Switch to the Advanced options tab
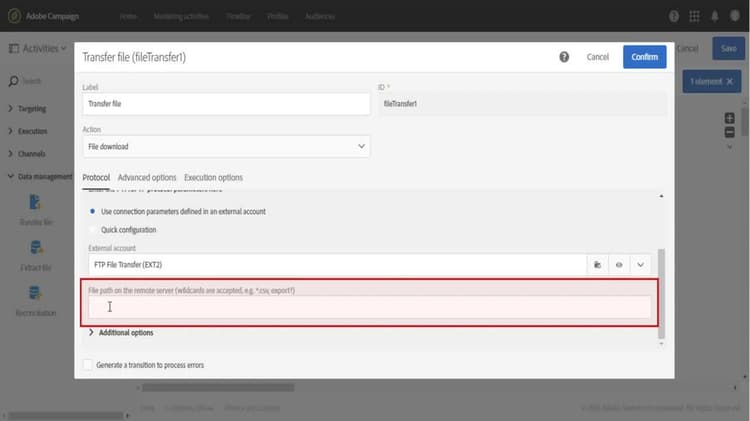This screenshot has width=750, height=421. point(147,177)
